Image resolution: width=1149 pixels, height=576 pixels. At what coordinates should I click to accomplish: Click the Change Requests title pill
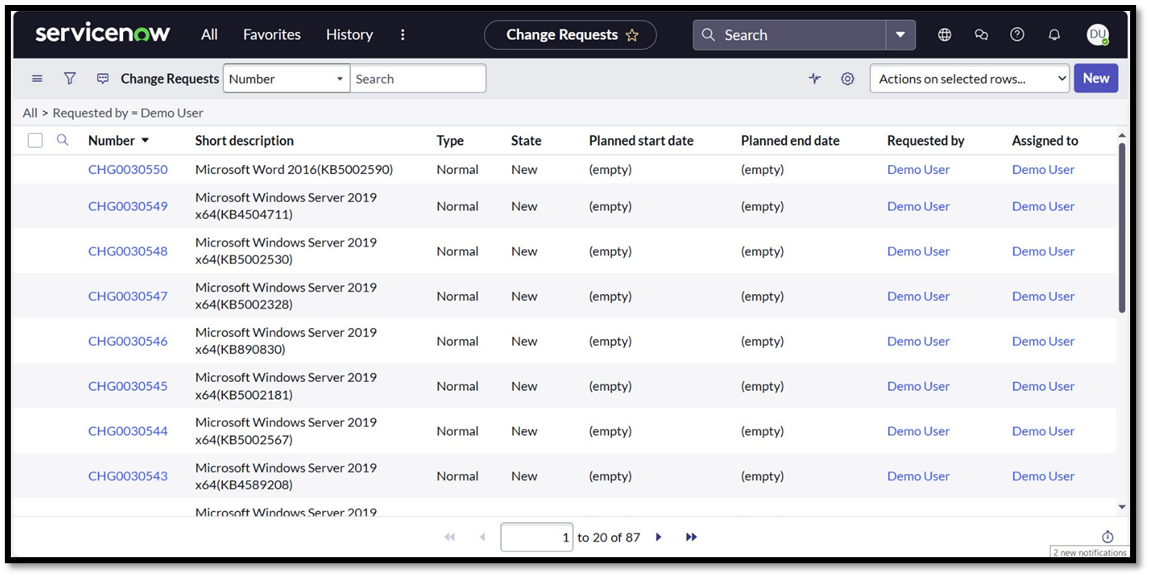(x=570, y=34)
